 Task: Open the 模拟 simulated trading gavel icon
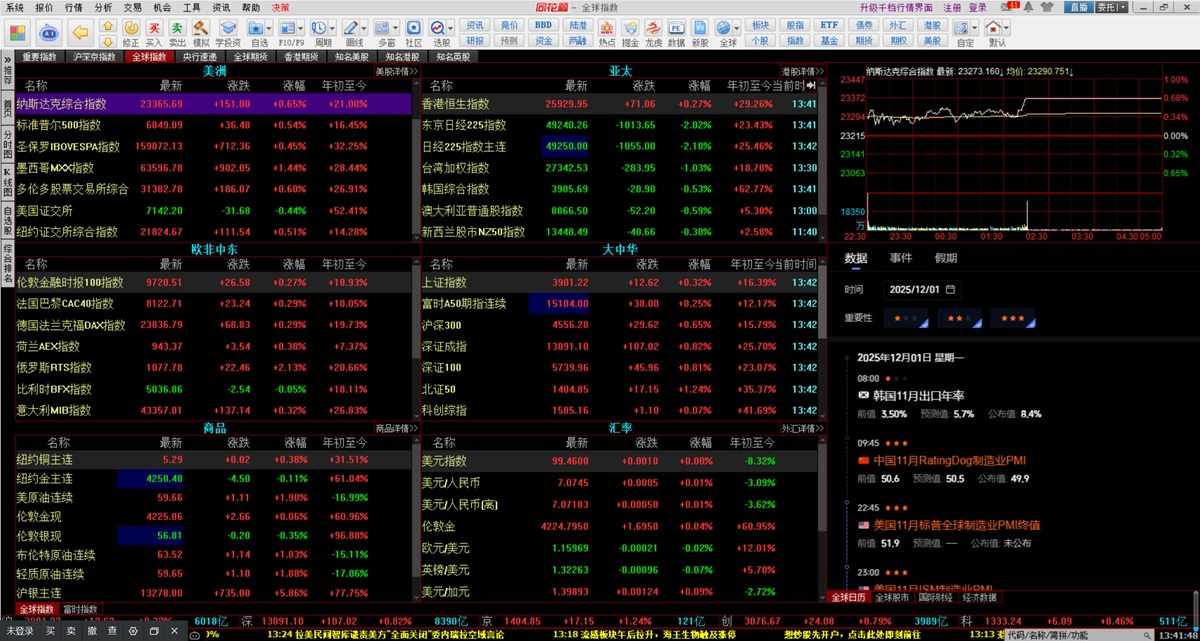coord(201,28)
